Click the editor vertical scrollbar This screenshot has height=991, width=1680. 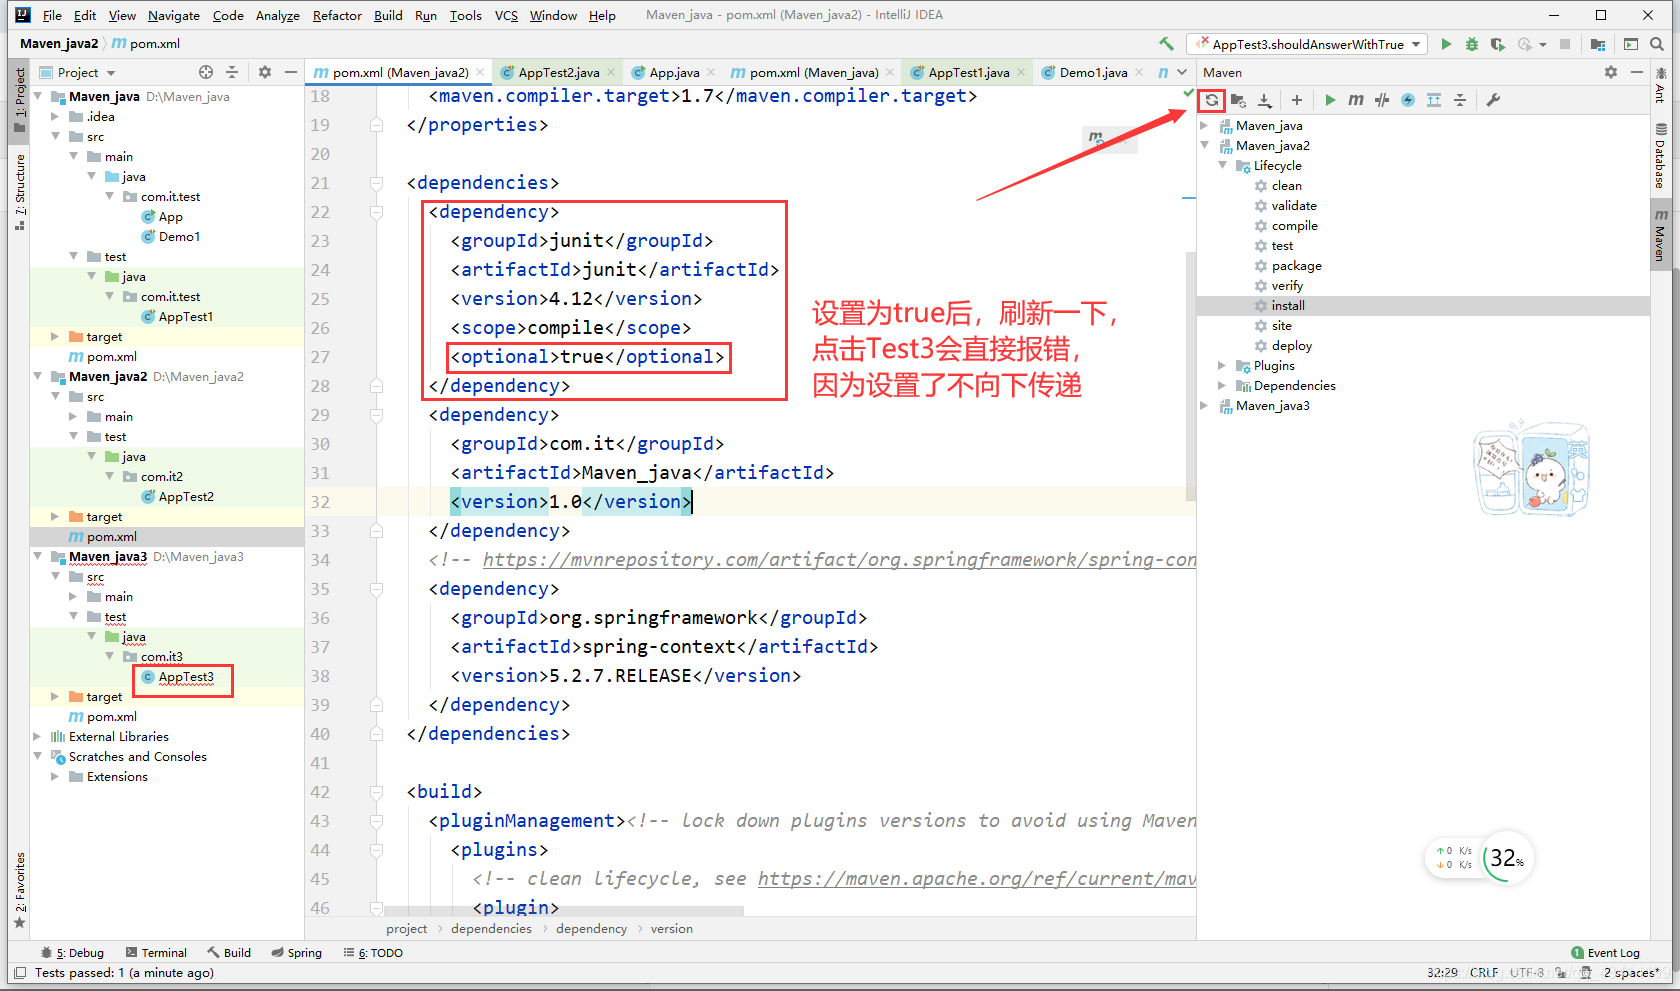click(1190, 375)
